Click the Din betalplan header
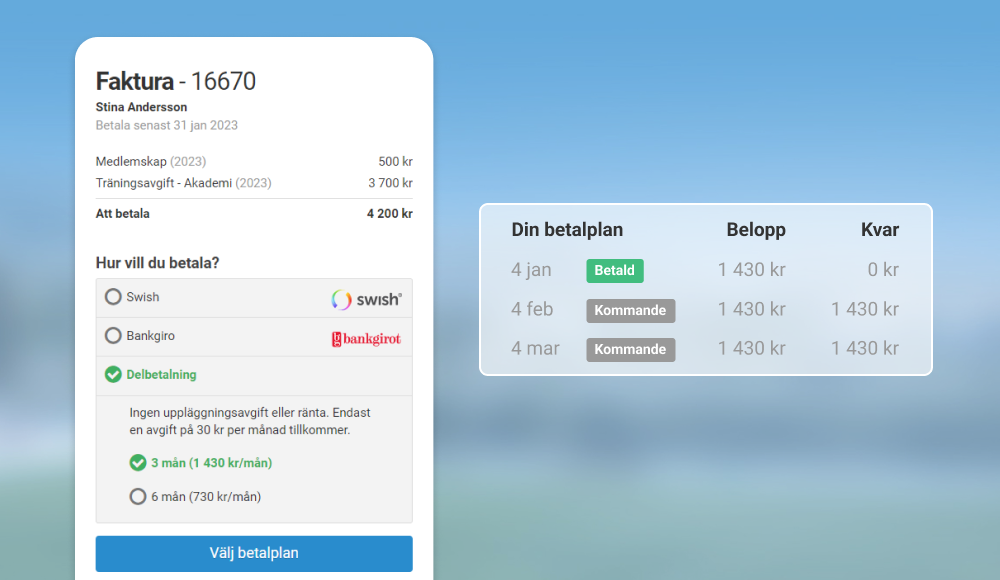The width and height of the screenshot is (1000, 580). pos(567,230)
